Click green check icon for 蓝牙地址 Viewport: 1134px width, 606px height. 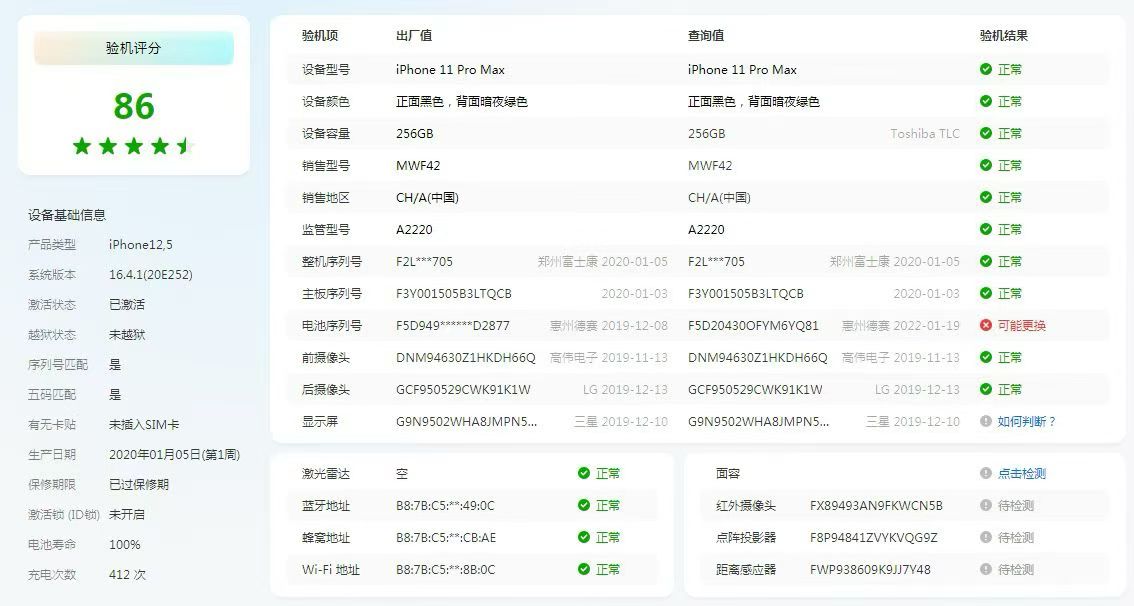584,506
